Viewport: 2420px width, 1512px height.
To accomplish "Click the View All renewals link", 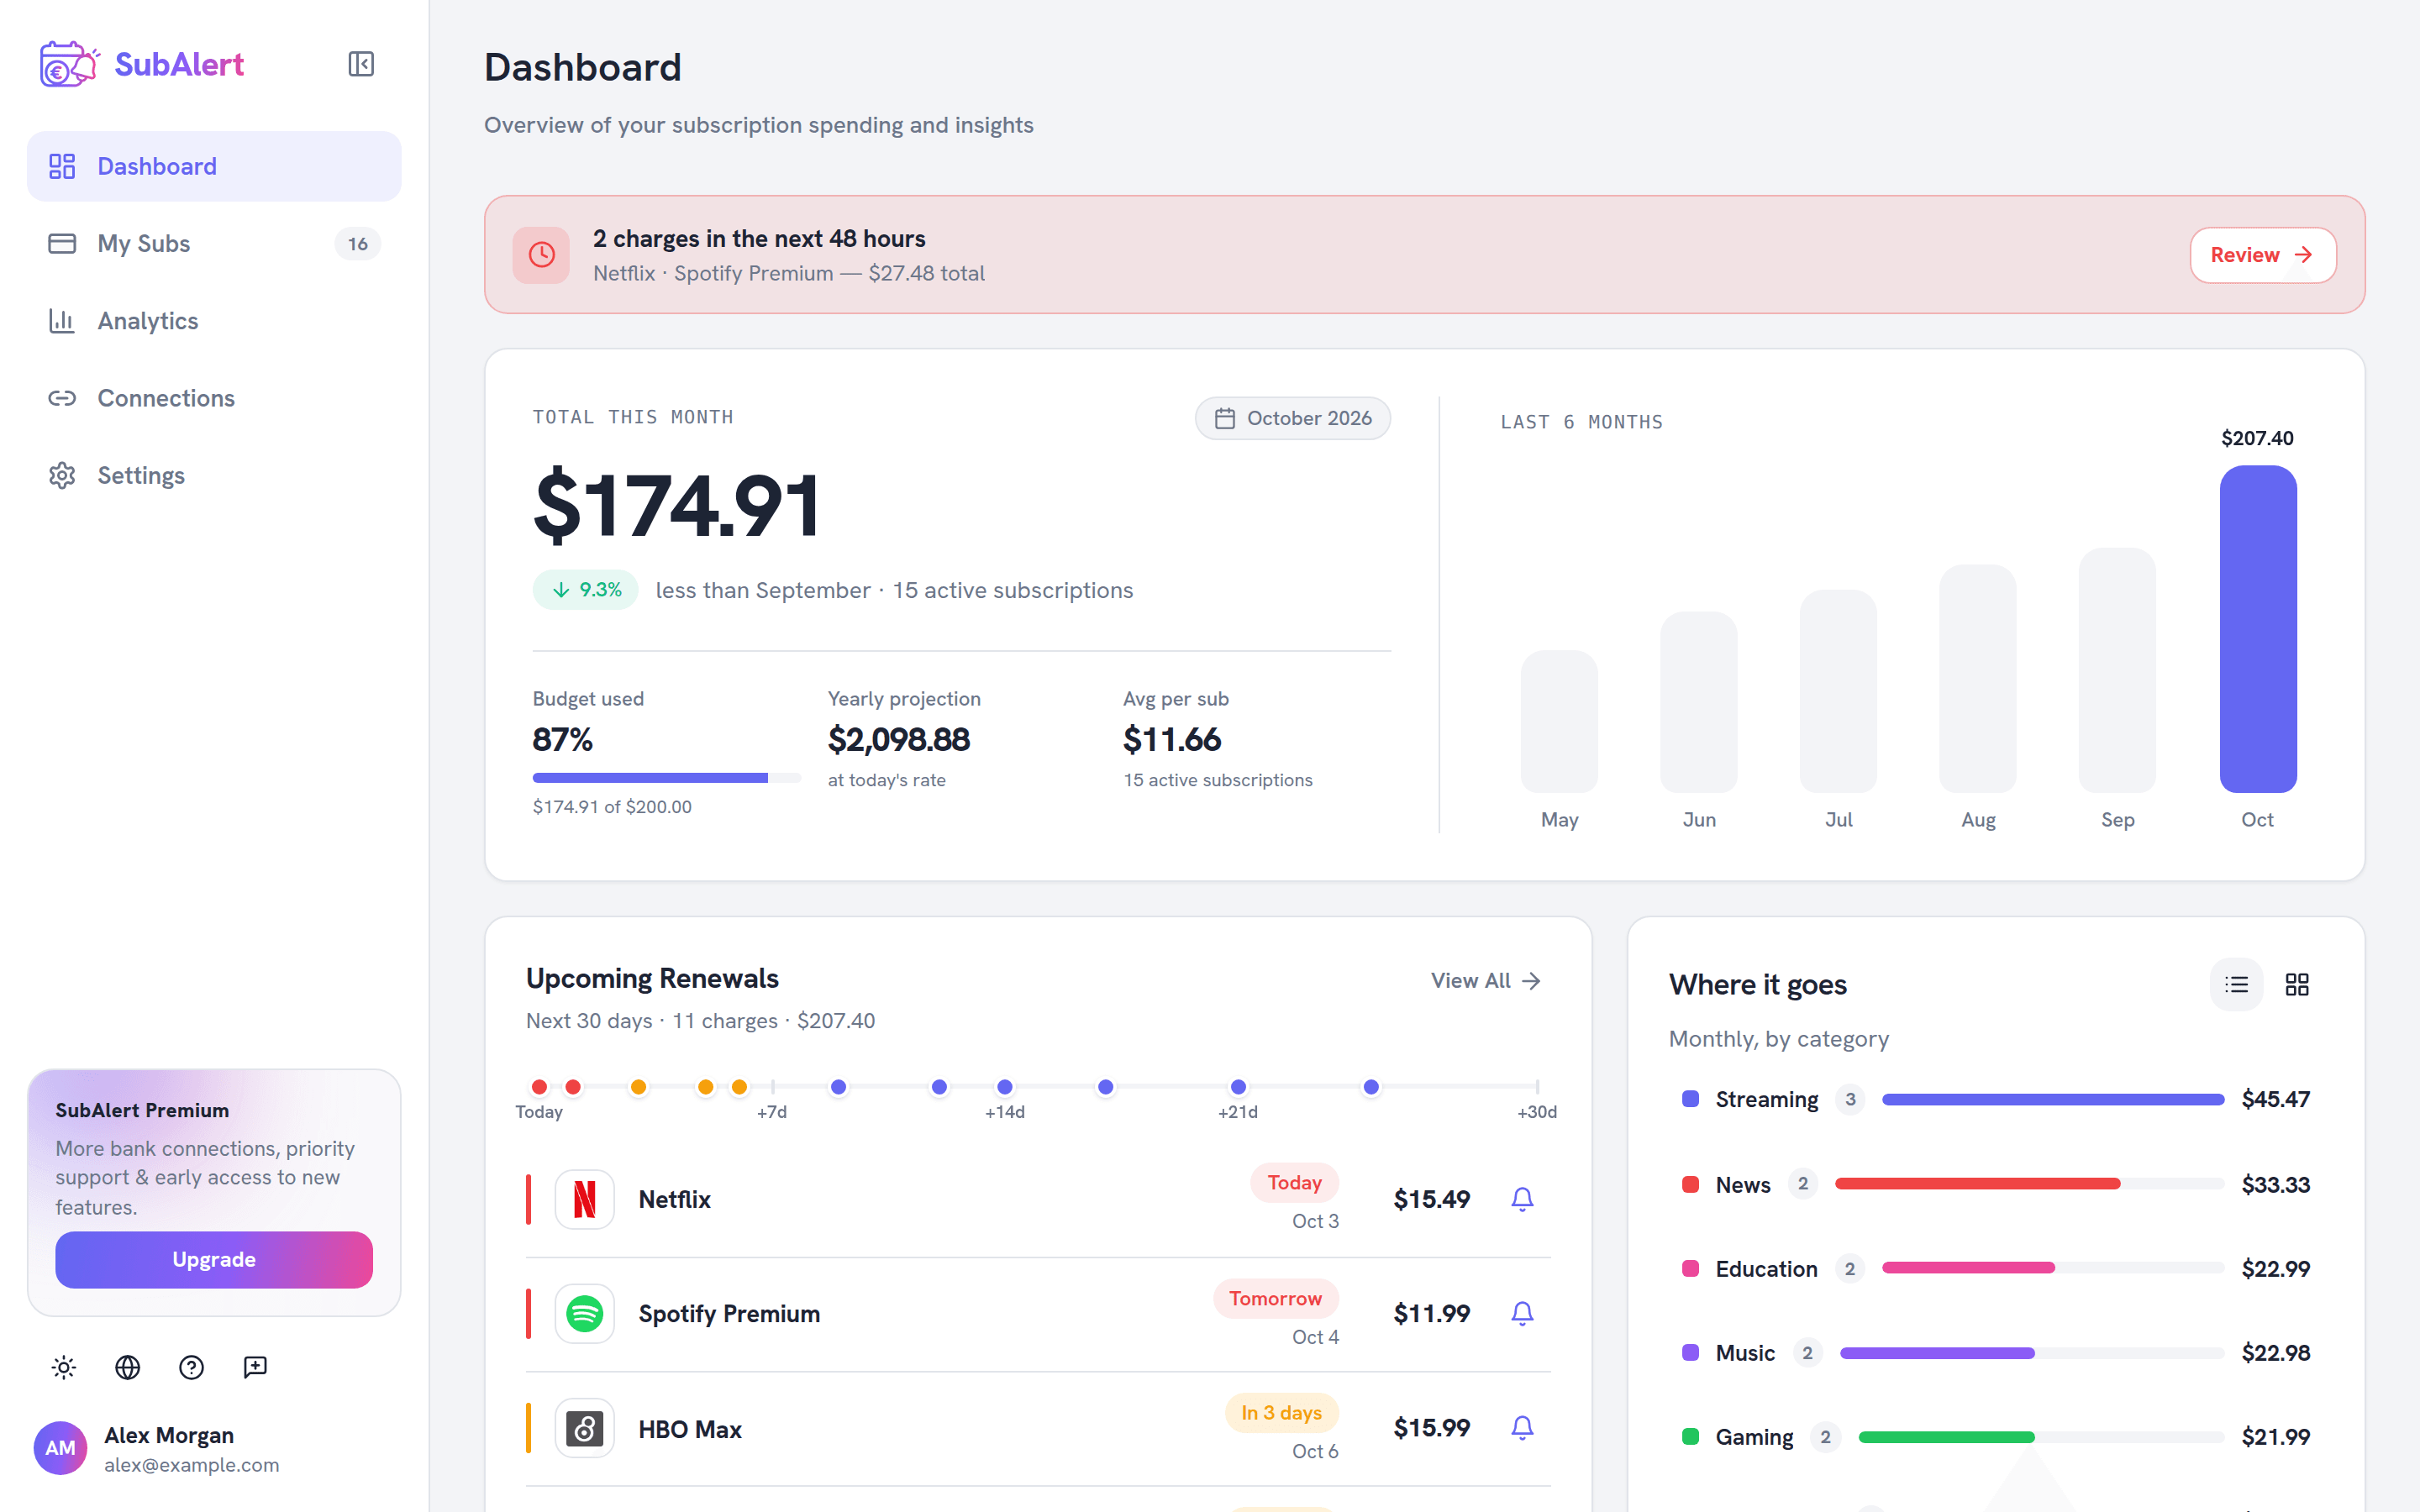I will [1485, 981].
